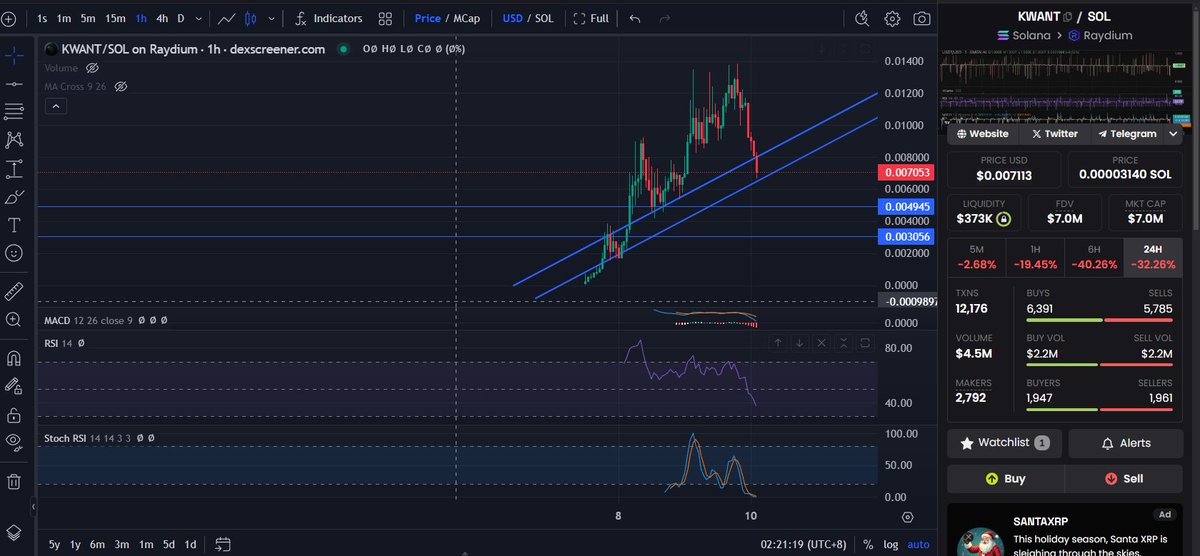
Task: Open the Indicators dialog
Action: (328, 18)
